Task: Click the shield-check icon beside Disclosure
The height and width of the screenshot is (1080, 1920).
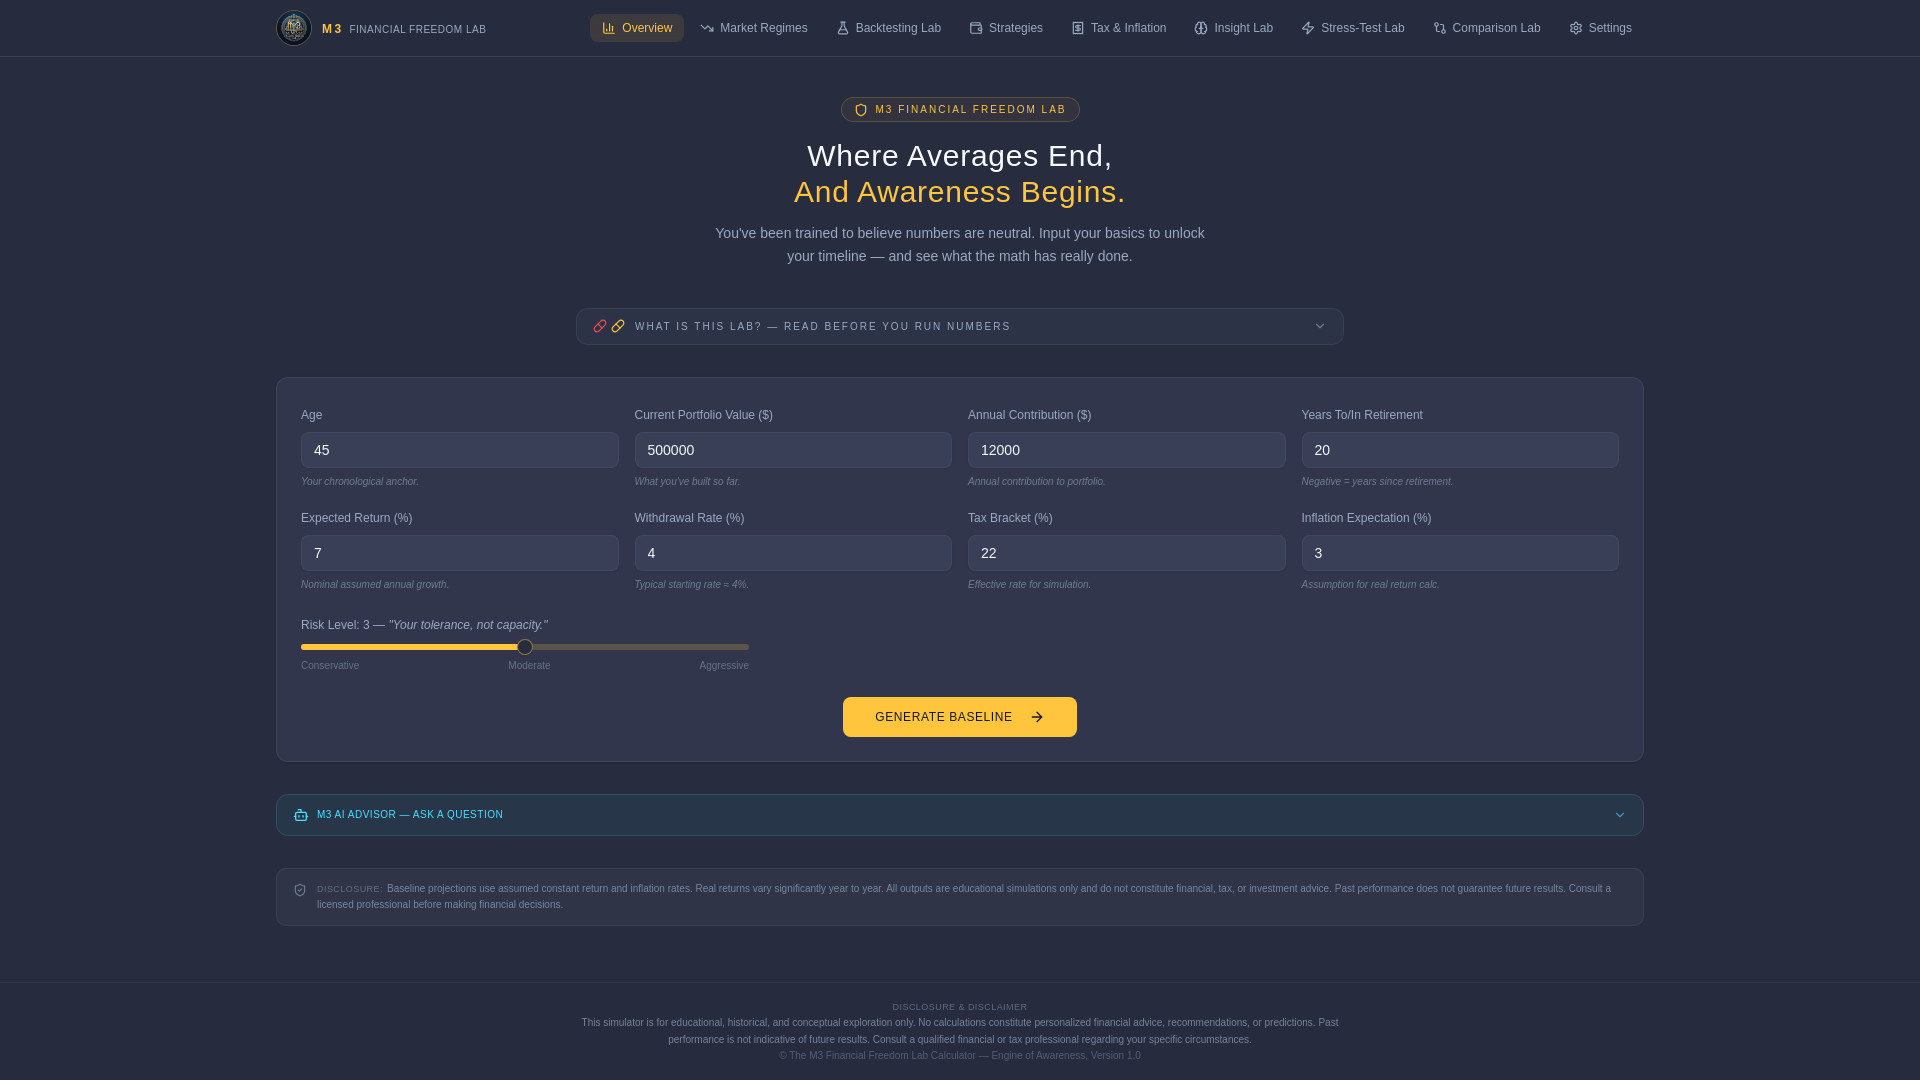Action: [x=300, y=890]
